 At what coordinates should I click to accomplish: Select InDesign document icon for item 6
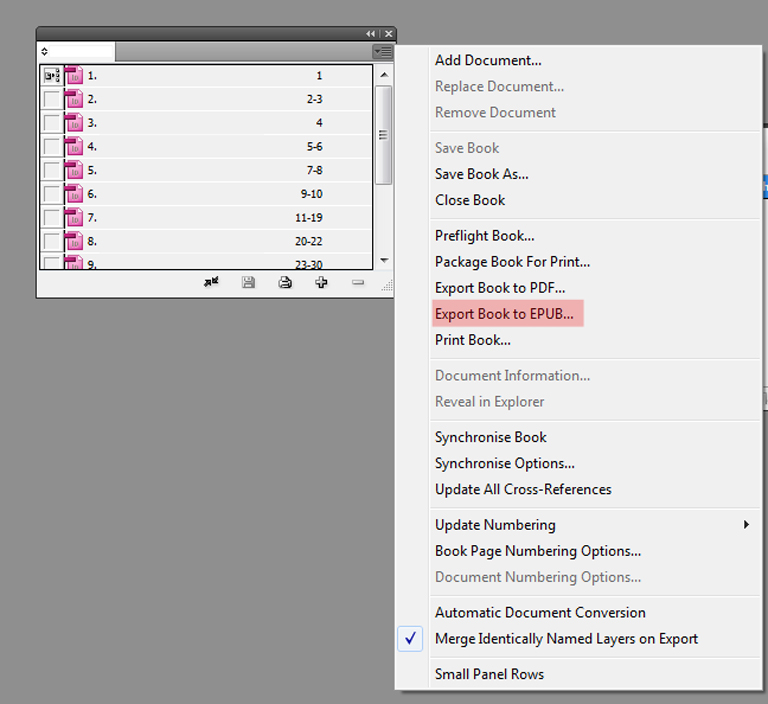74,194
